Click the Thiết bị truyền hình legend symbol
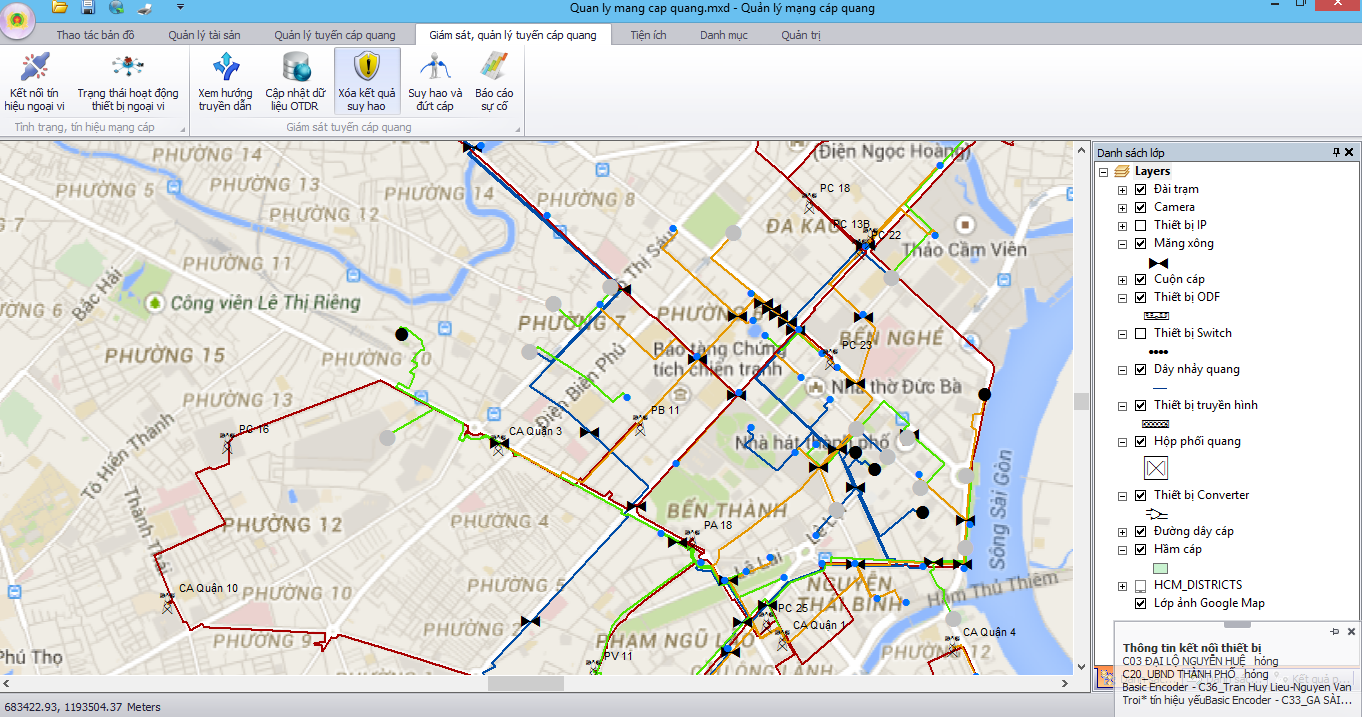Viewport: 1362px width, 717px height. click(1156, 423)
